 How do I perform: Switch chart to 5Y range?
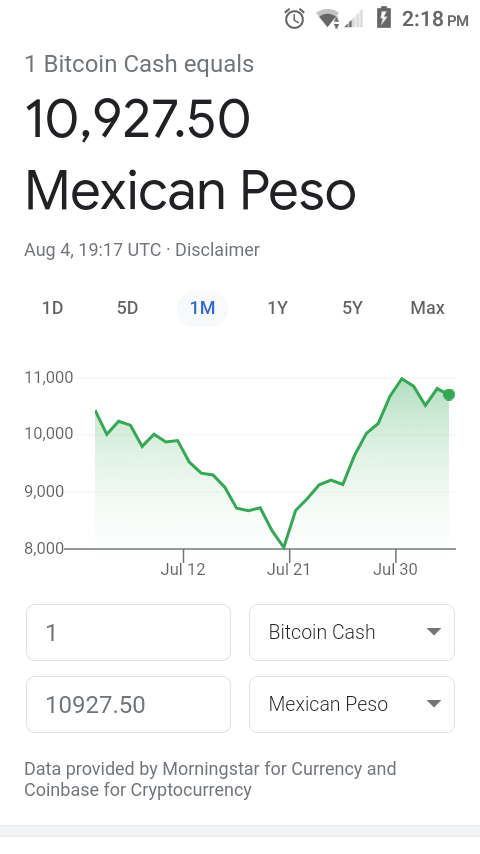(352, 308)
